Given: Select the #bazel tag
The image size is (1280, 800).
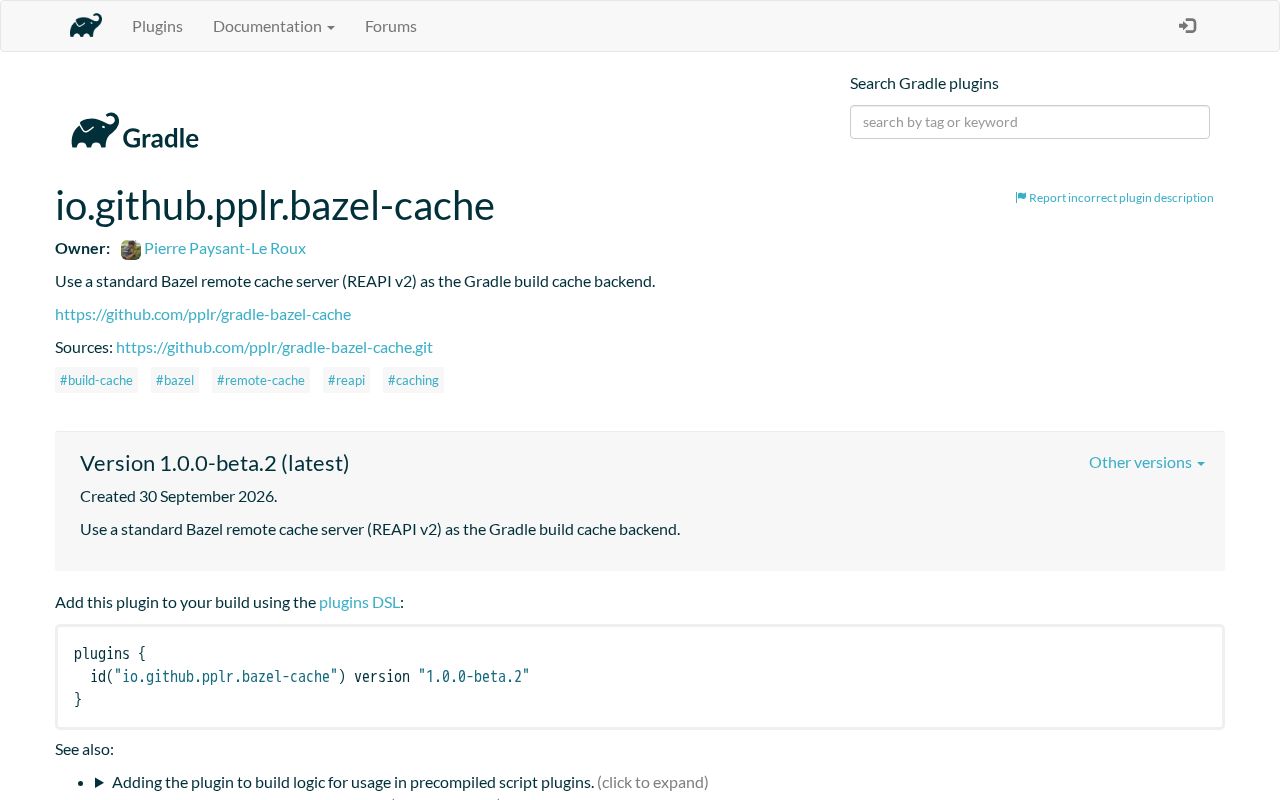Looking at the screenshot, I should pyautogui.click(x=175, y=380).
